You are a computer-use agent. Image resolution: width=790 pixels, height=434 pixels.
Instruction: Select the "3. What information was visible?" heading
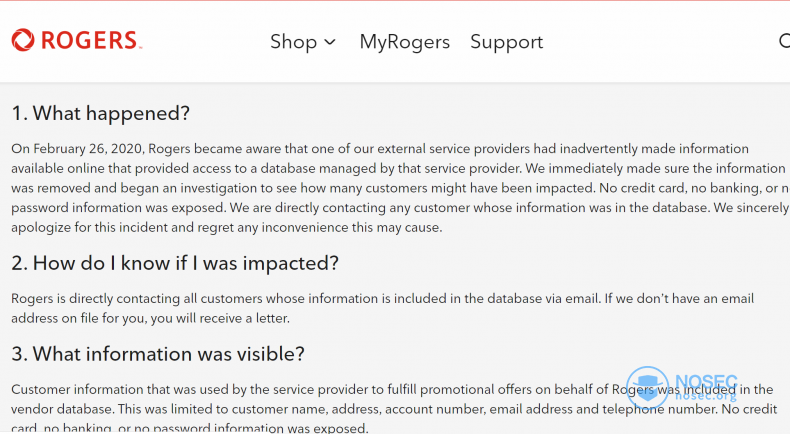(x=158, y=354)
